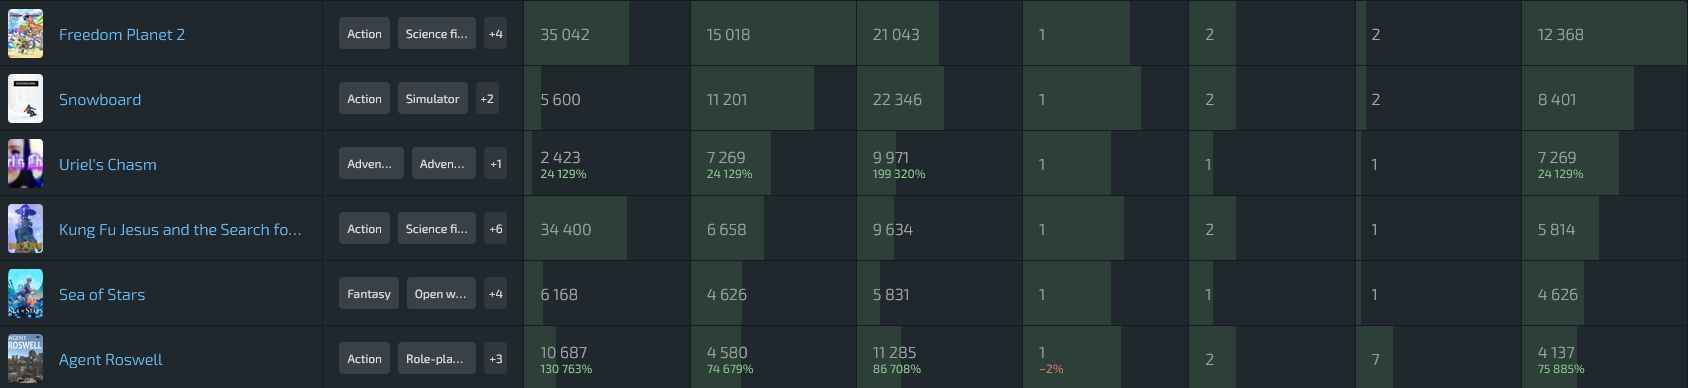Click the 22 346 bar cell for Snowboard
Screen dimensions: 1688x388
pos(939,99)
